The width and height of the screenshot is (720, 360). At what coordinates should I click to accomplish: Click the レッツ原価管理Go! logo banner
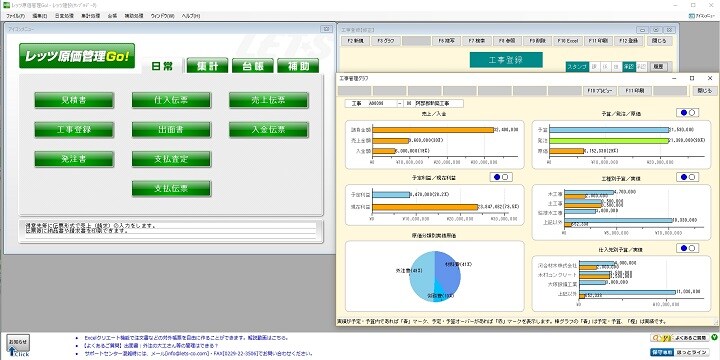point(77,56)
